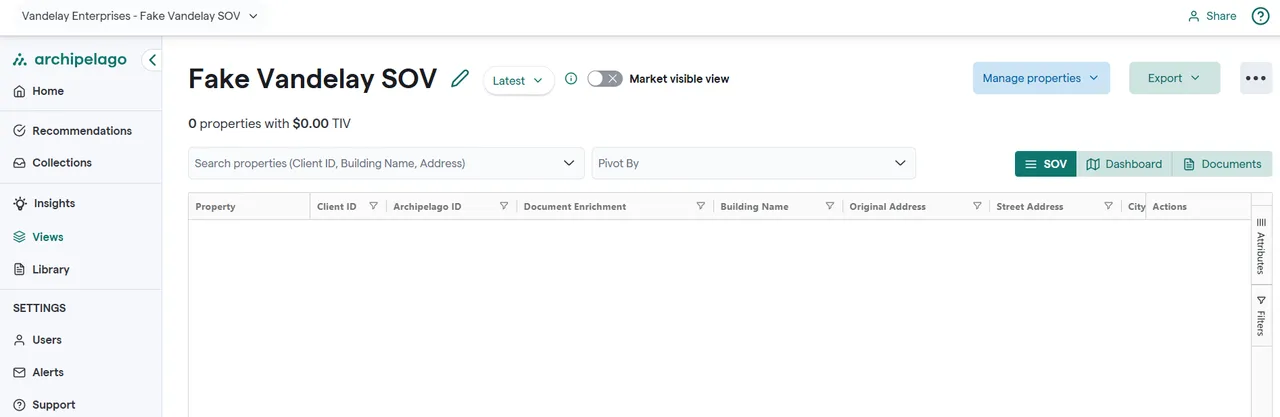Click the Share button

click(x=1211, y=16)
